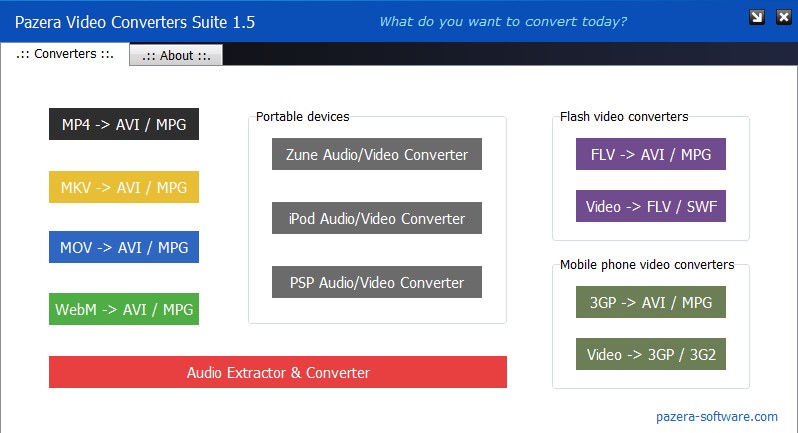Viewport: 798px width, 433px height.
Task: Click the Pazera Video Converters Suite title
Action: [135, 21]
